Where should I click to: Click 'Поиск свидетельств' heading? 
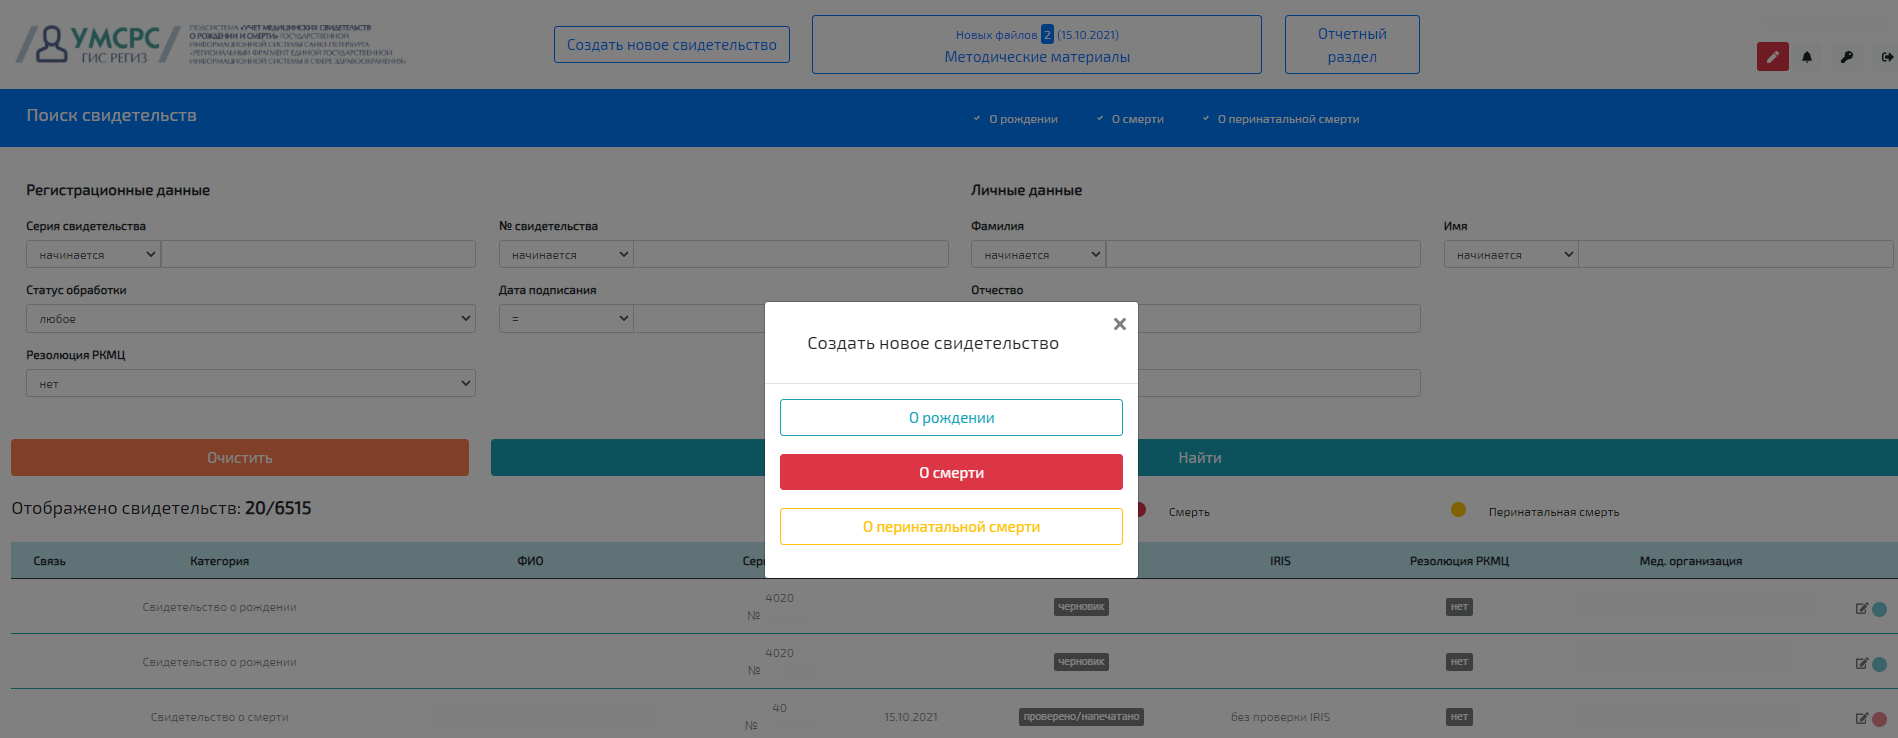pos(111,115)
